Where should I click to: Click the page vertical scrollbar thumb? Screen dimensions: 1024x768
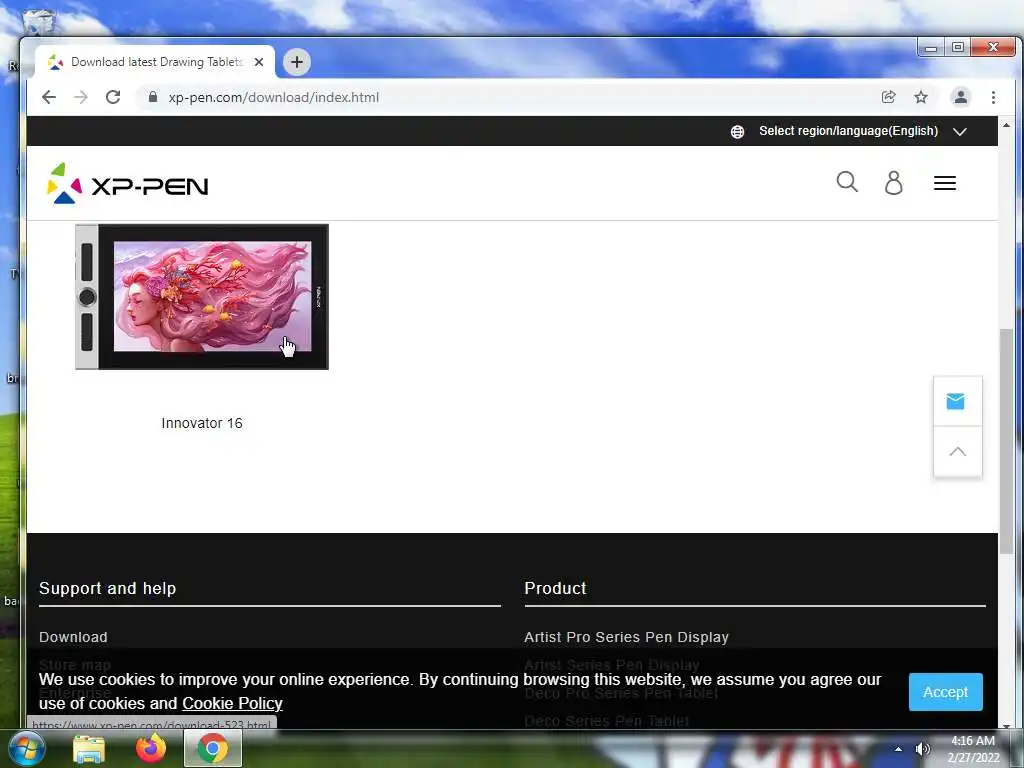(1006, 441)
